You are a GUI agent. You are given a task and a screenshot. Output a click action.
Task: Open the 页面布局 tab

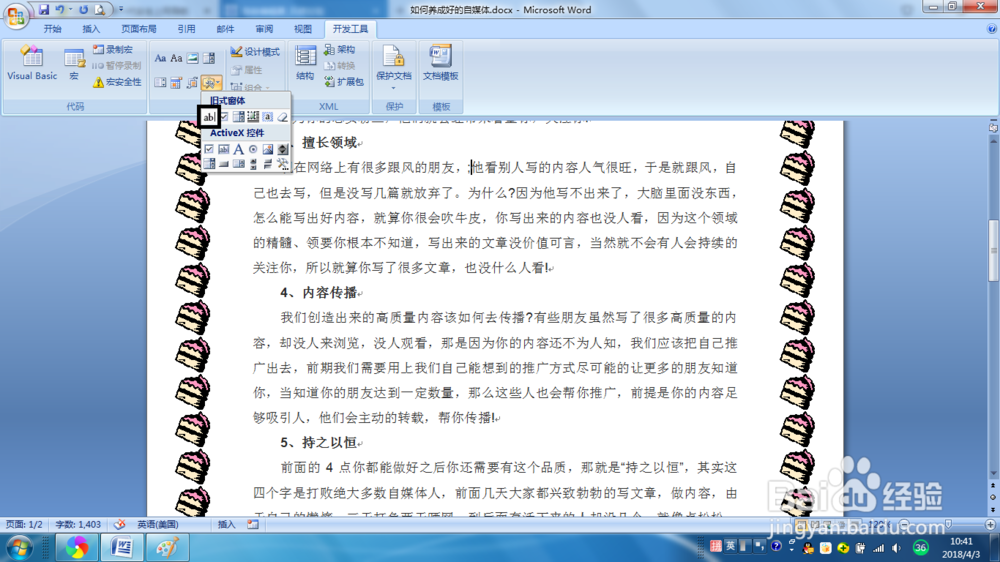[x=139, y=29]
